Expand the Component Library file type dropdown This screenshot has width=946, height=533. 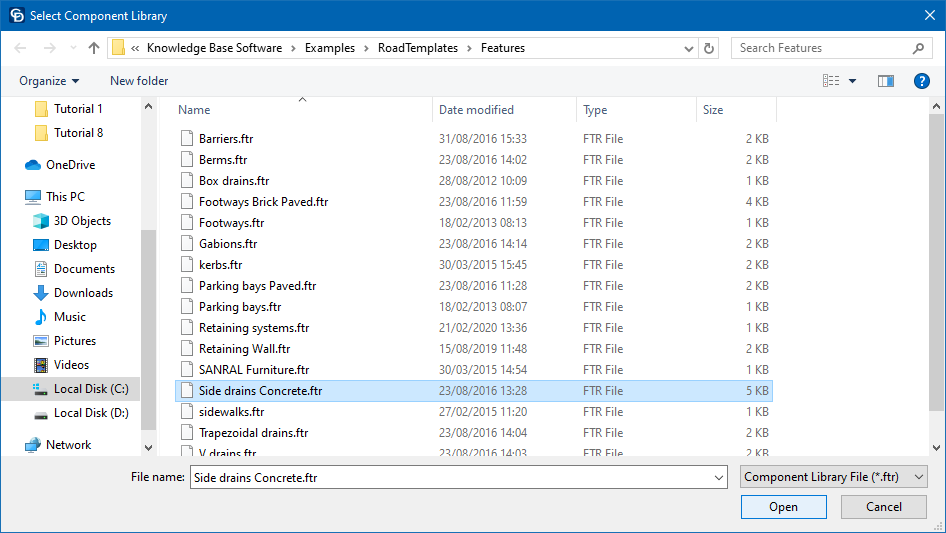[x=834, y=478]
